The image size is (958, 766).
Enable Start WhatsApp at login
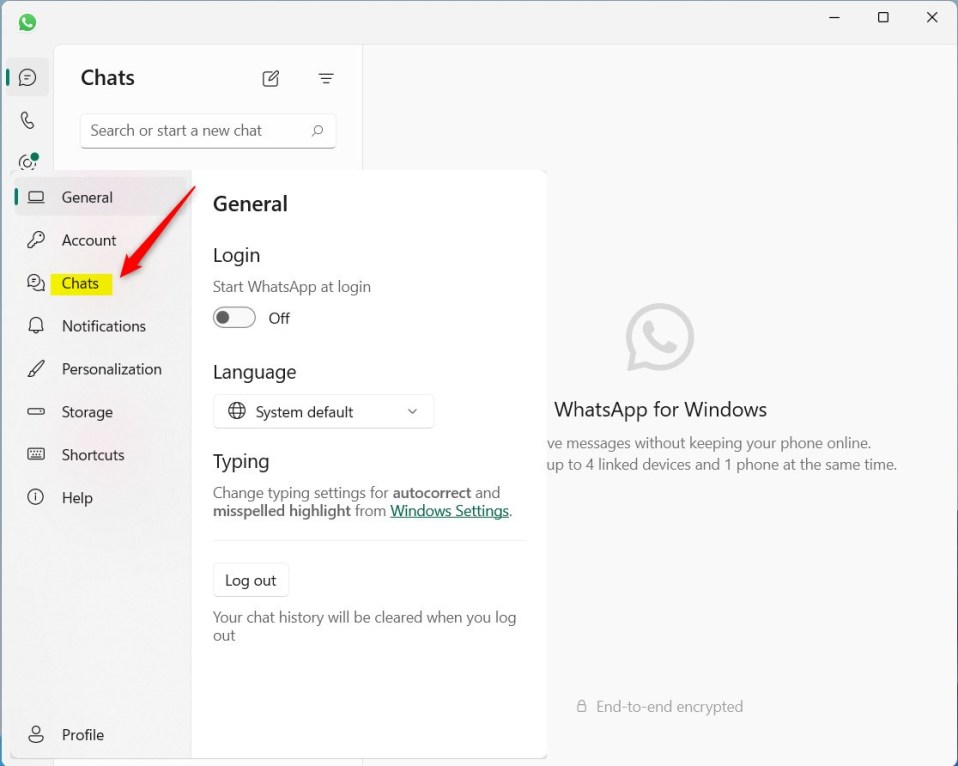point(234,317)
